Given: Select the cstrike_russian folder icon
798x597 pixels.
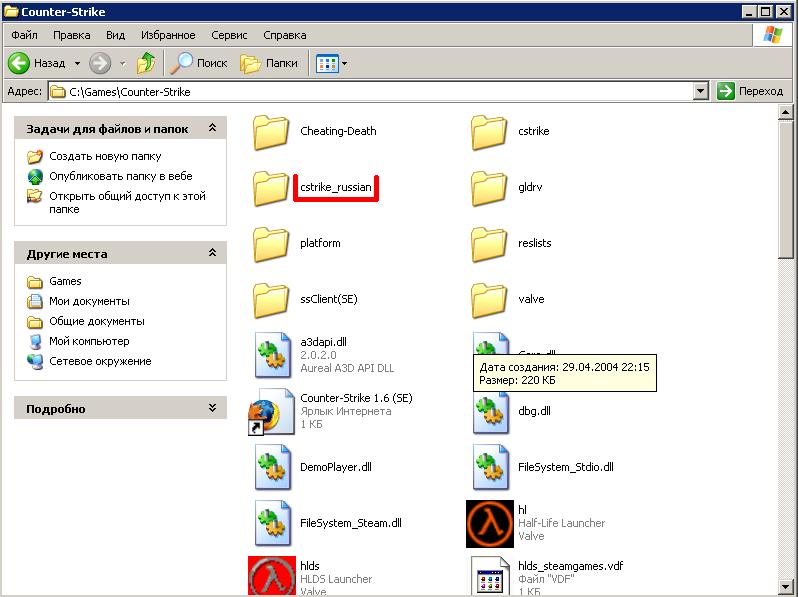Looking at the screenshot, I should click(271, 188).
